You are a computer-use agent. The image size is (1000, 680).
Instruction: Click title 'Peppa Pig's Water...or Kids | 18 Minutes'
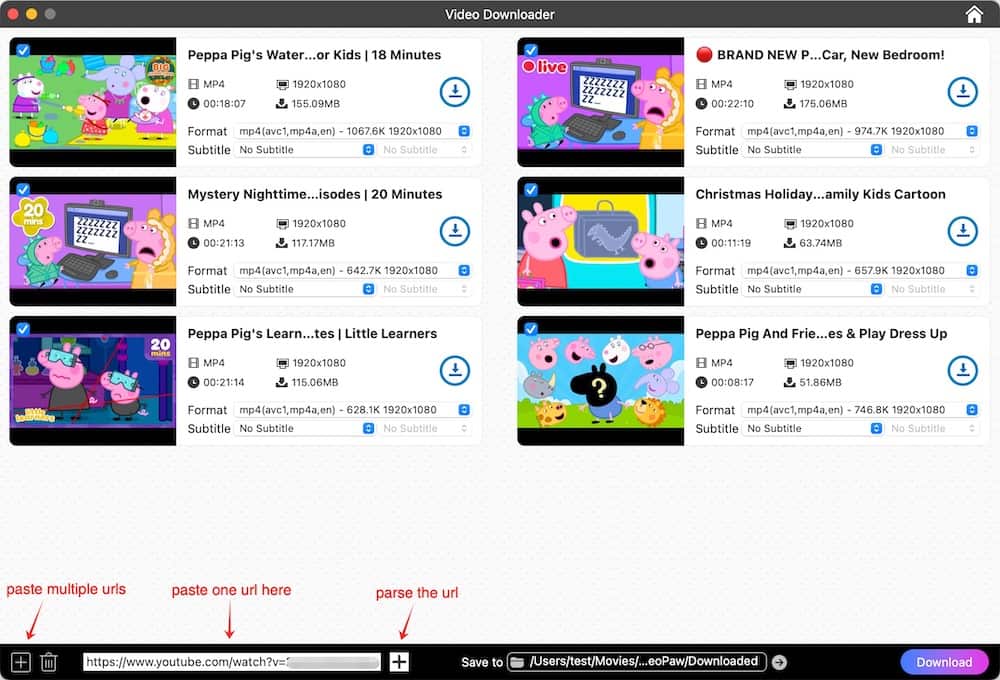point(314,55)
